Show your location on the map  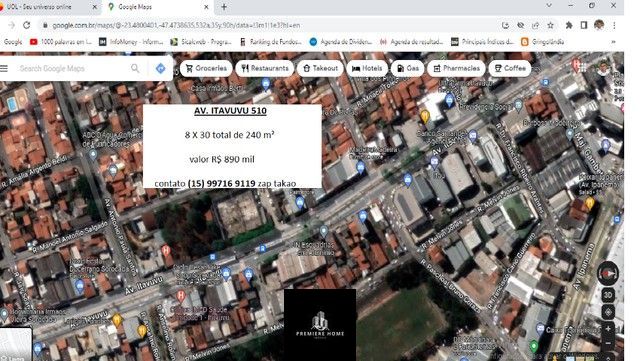tap(608, 312)
